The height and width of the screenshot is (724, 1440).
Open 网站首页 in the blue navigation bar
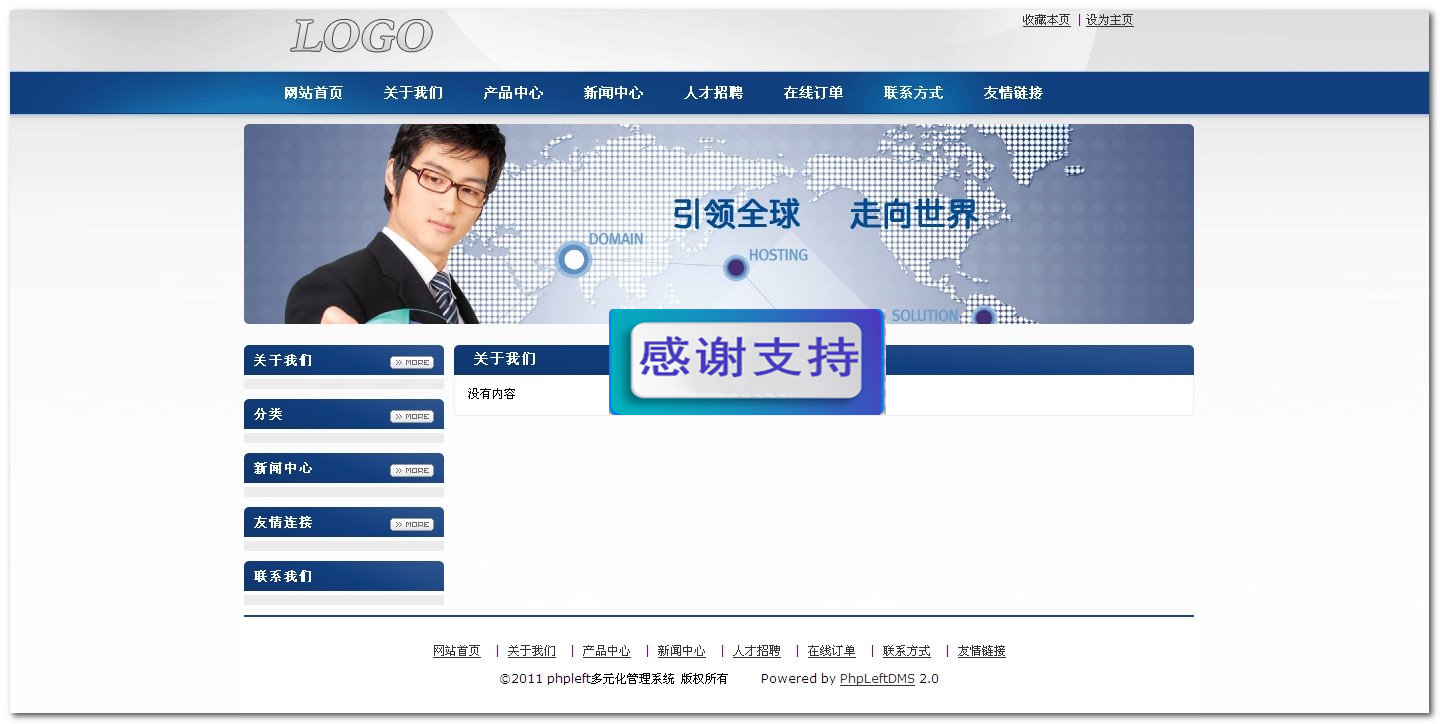pos(313,93)
